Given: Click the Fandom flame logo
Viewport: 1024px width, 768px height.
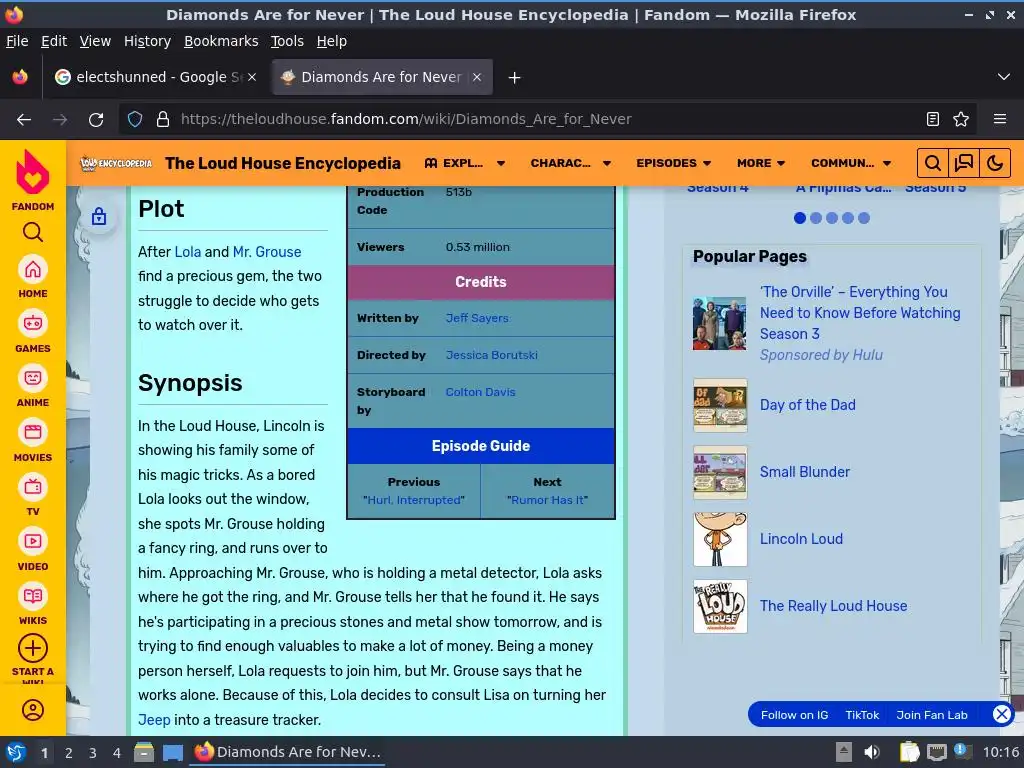Looking at the screenshot, I should (x=33, y=172).
